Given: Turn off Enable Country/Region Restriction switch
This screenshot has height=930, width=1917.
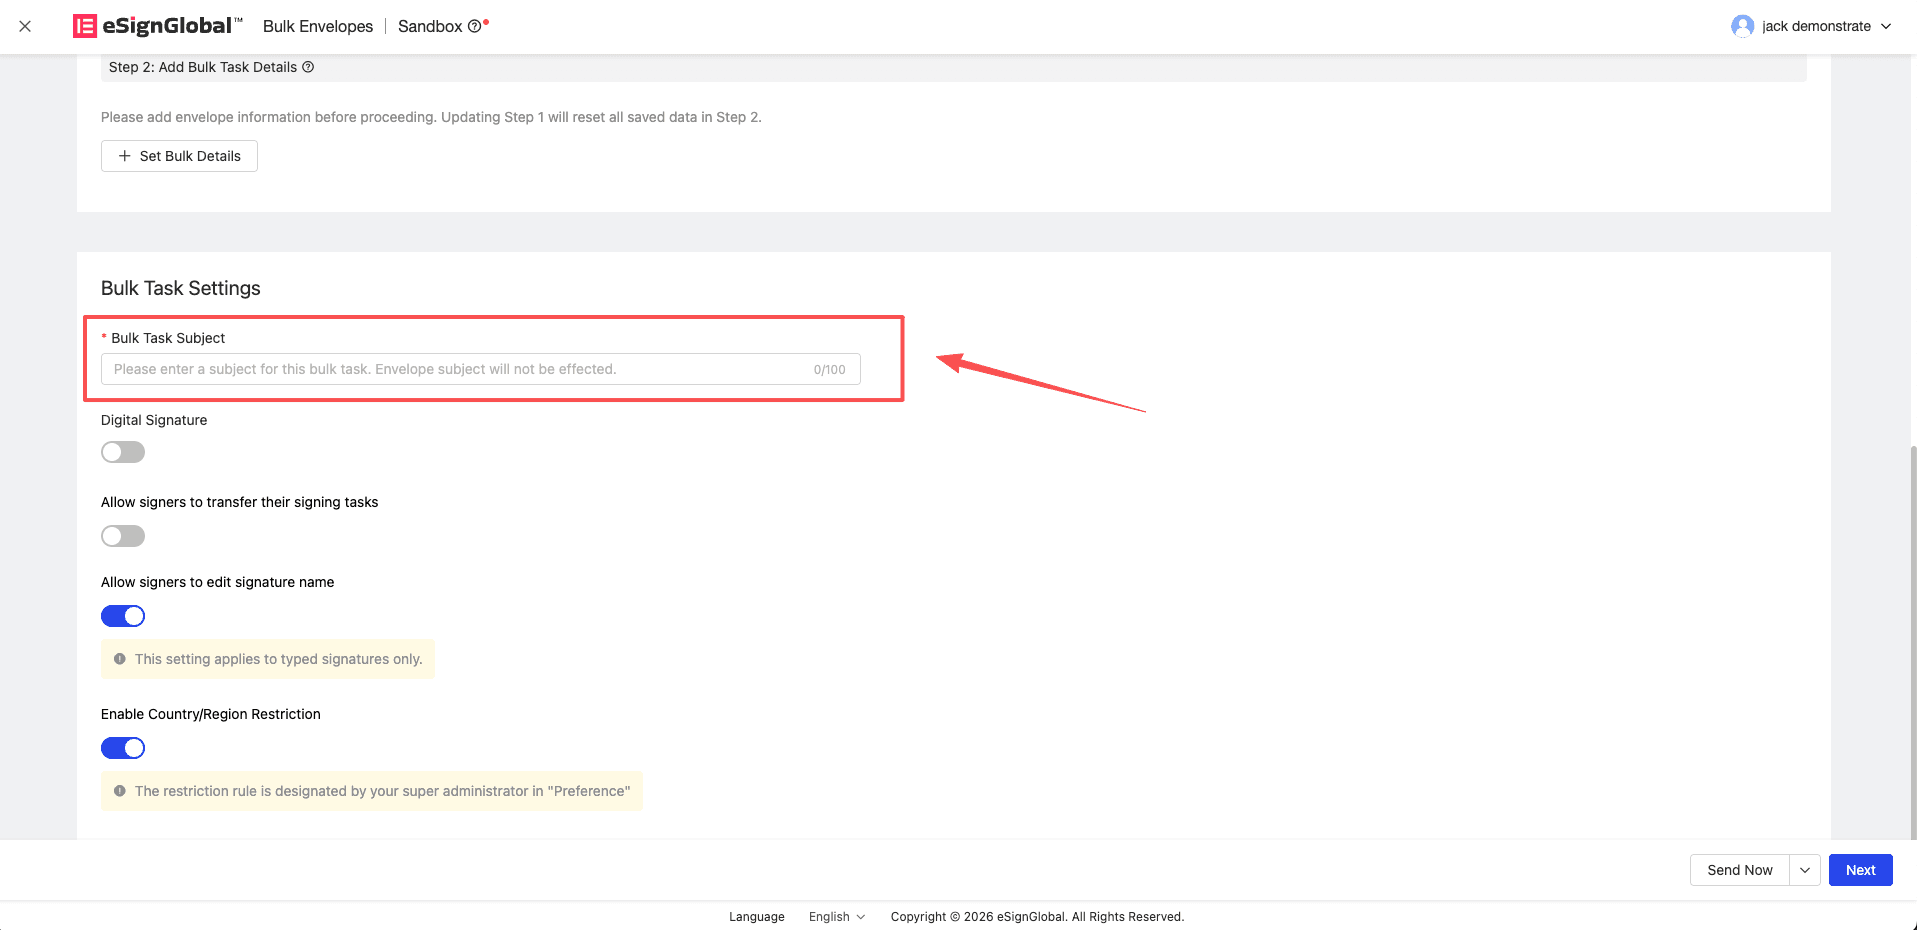Looking at the screenshot, I should [123, 748].
